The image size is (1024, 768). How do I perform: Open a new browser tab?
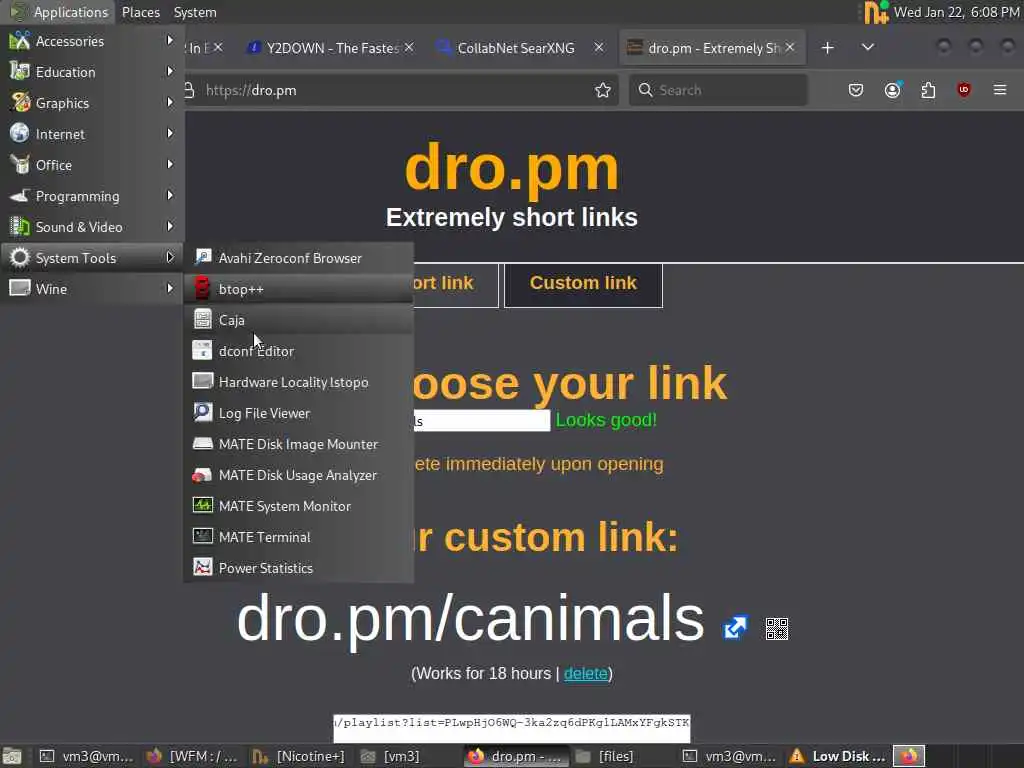pyautogui.click(x=827, y=48)
